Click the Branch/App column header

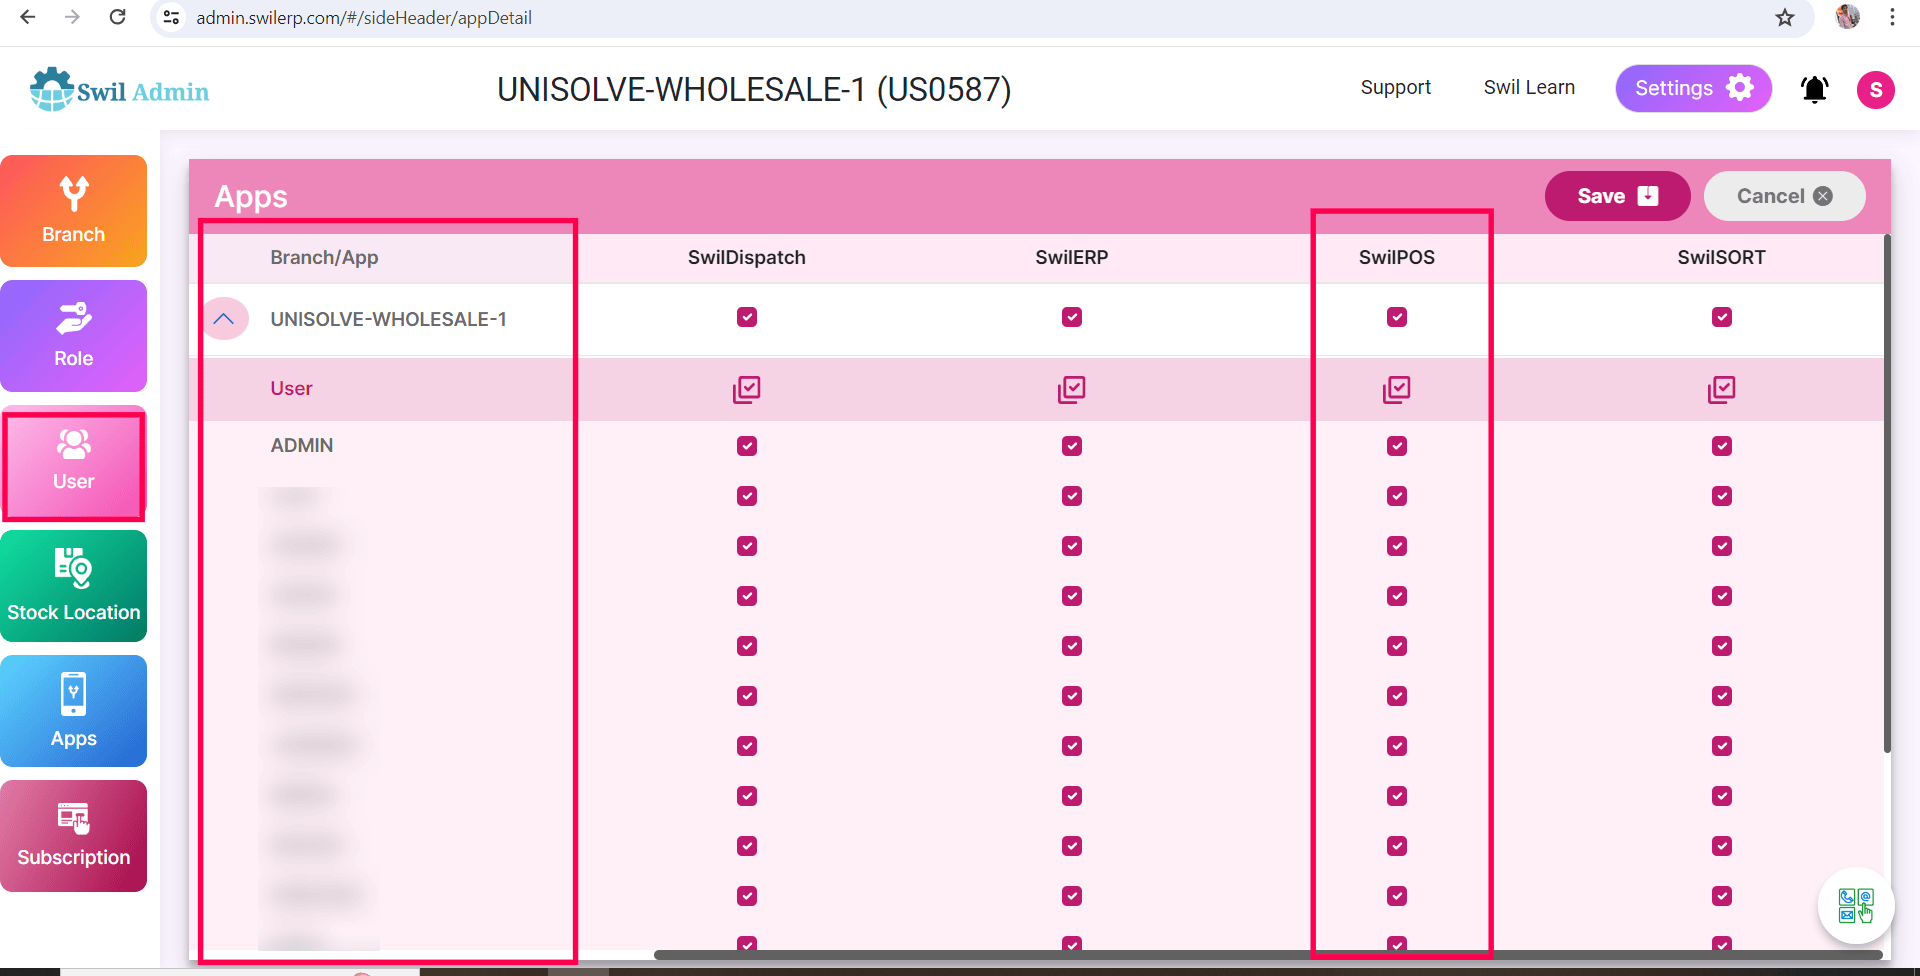(324, 258)
